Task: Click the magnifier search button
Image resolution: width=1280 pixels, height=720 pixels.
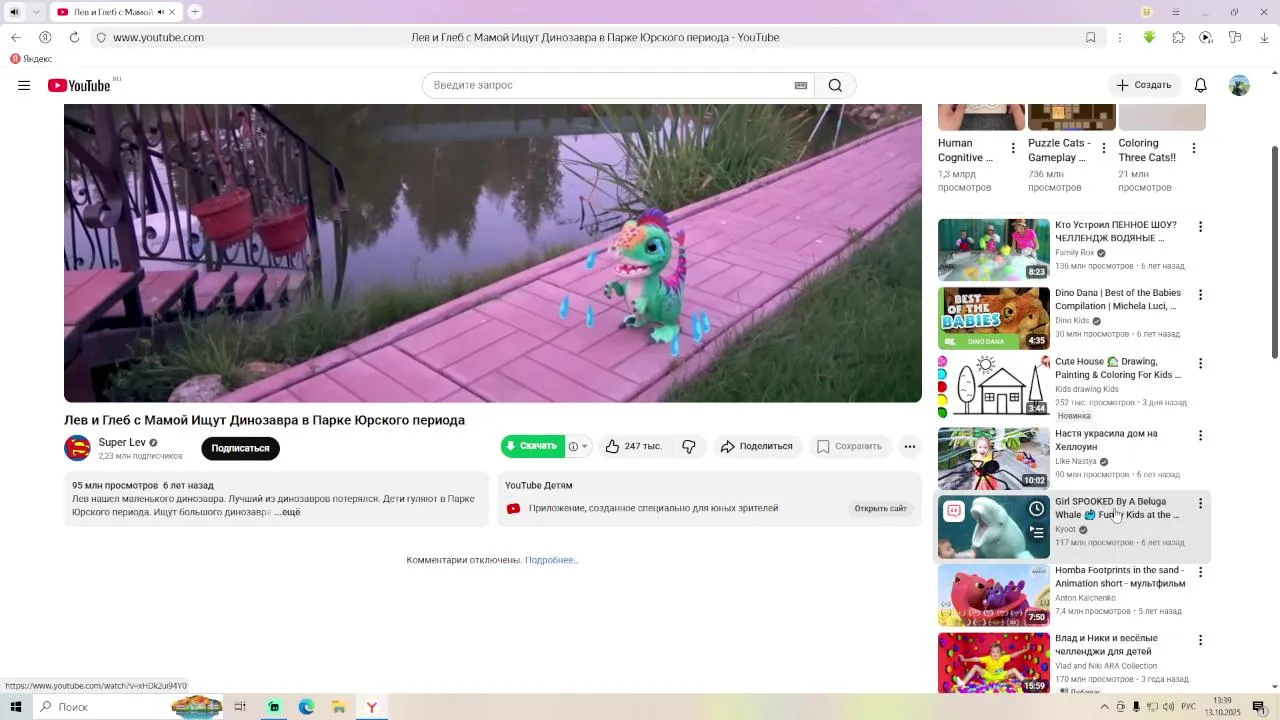Action: pyautogui.click(x=835, y=85)
